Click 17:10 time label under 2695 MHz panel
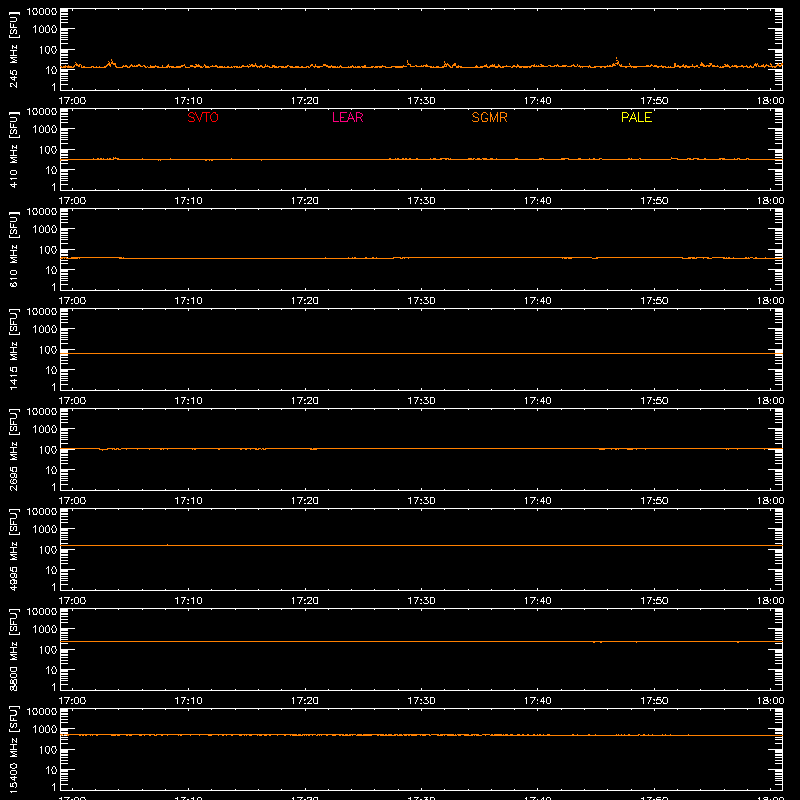 (x=188, y=501)
